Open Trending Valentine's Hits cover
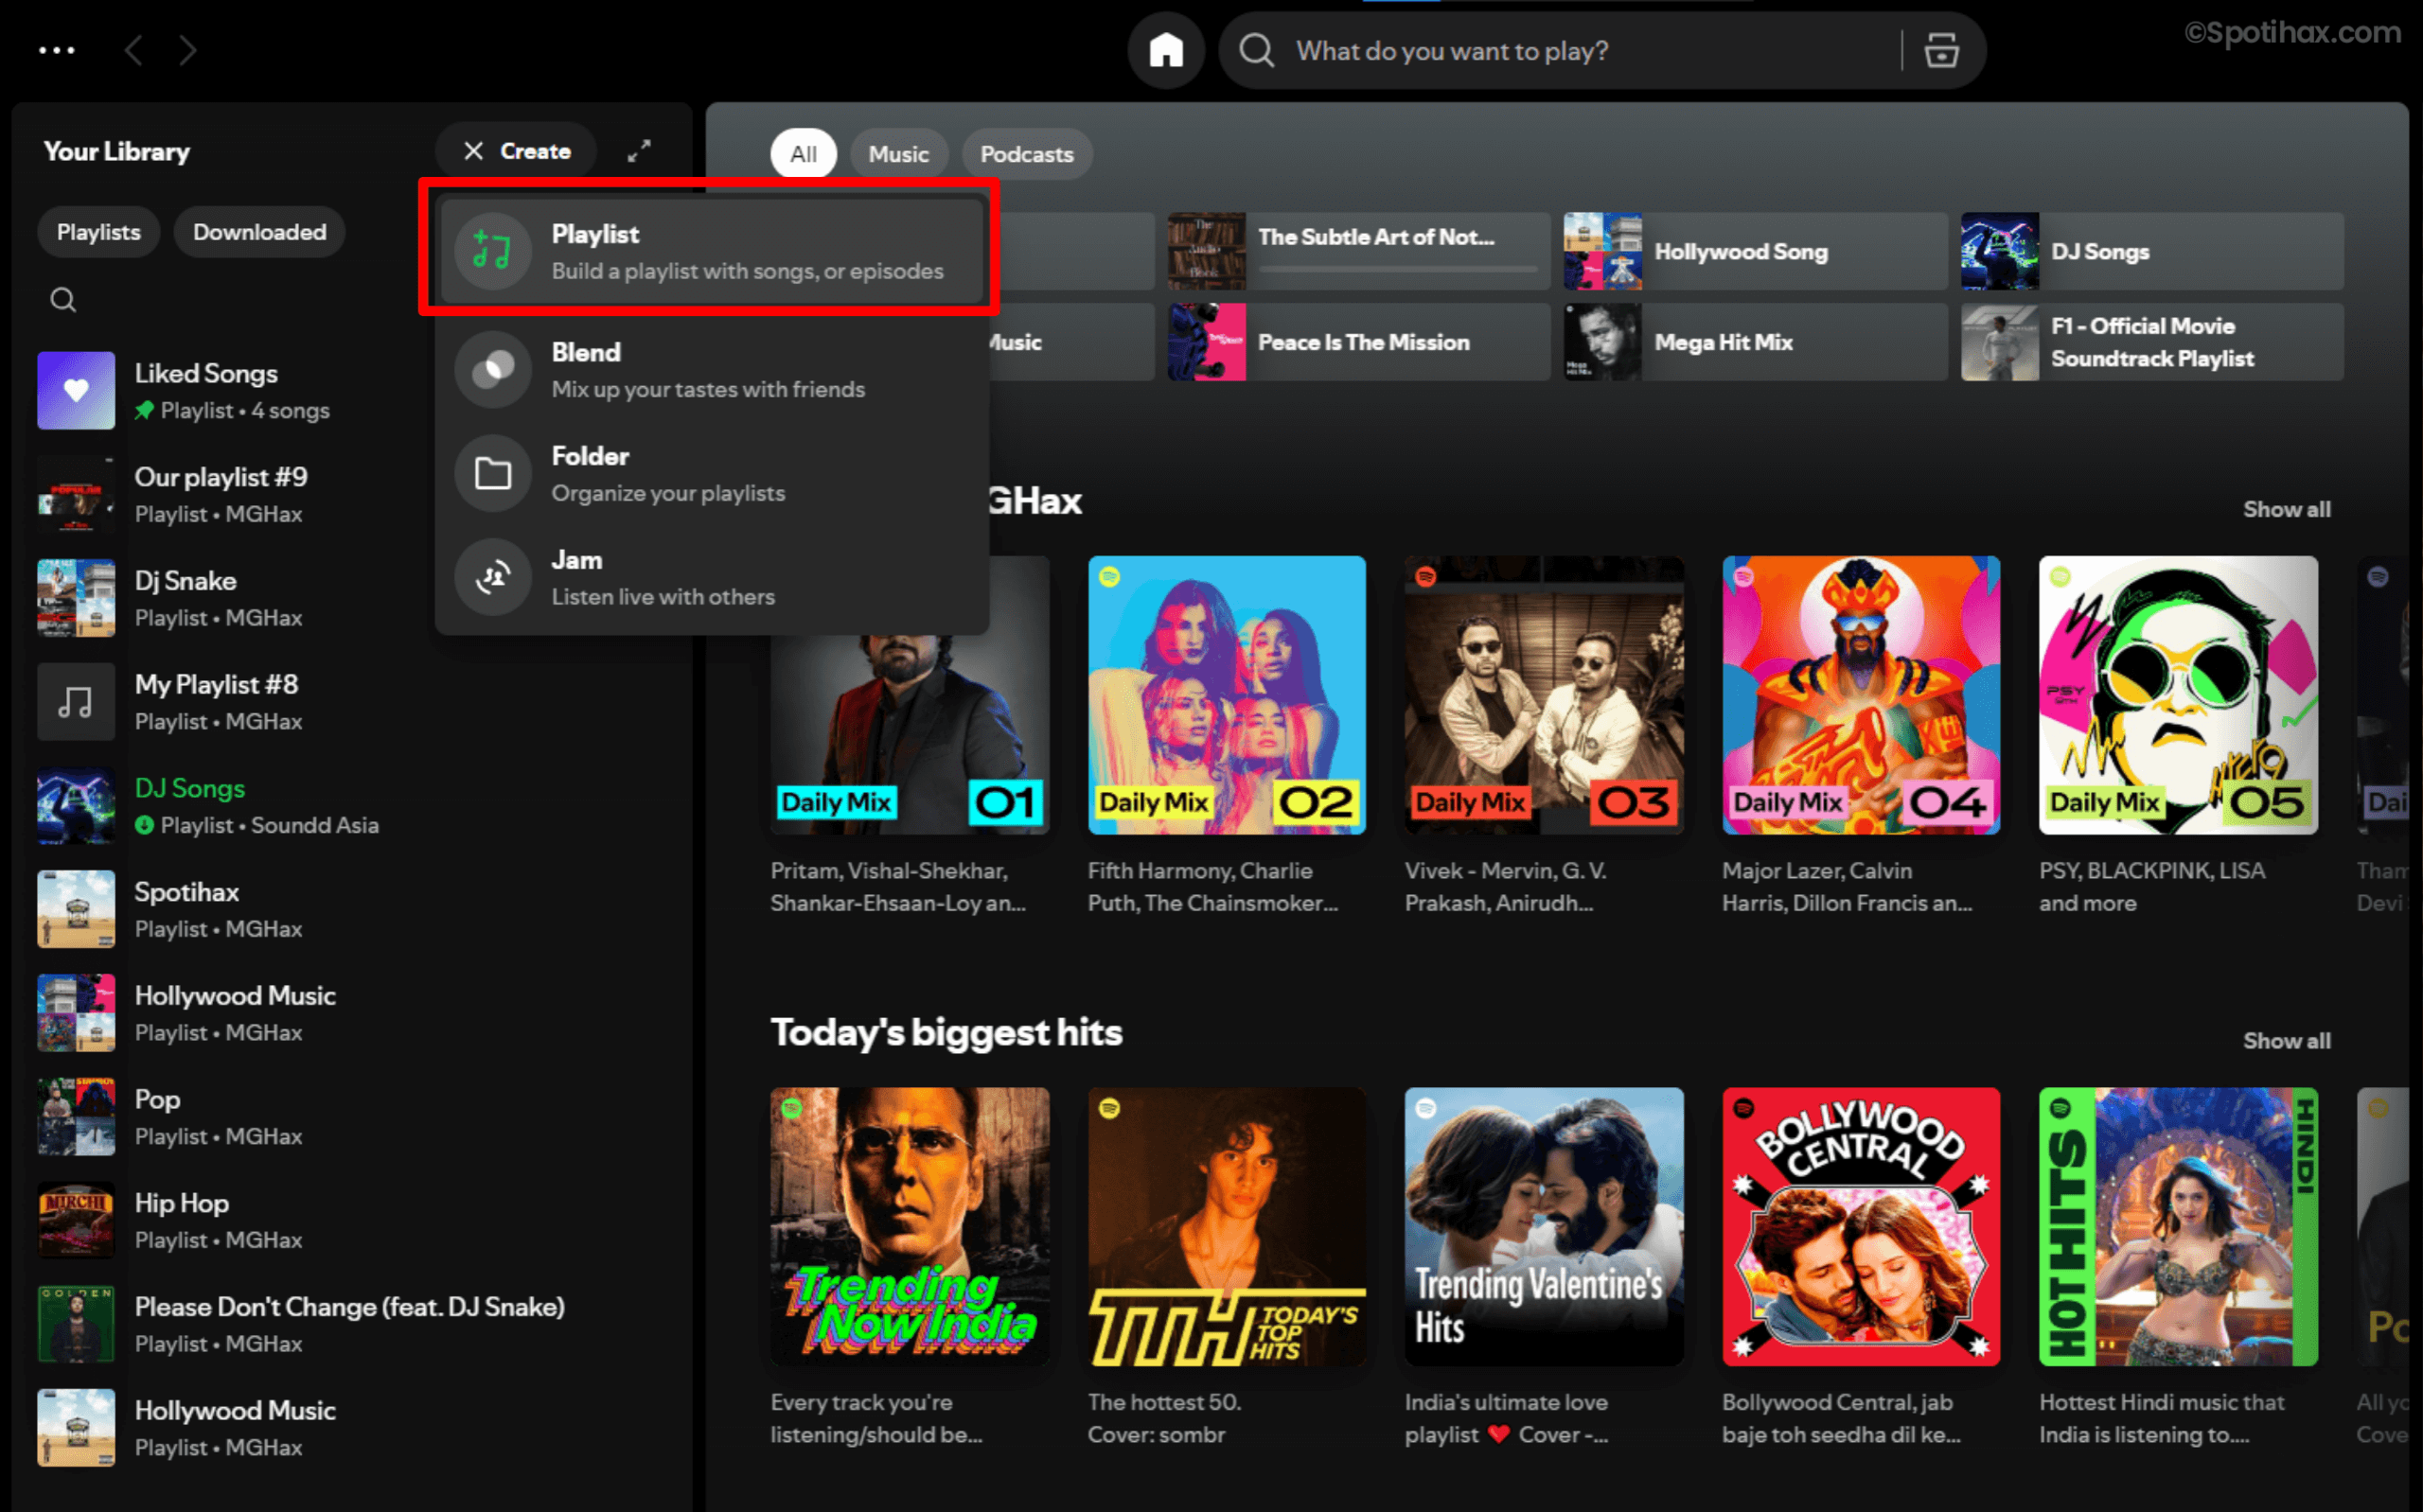 1543,1227
